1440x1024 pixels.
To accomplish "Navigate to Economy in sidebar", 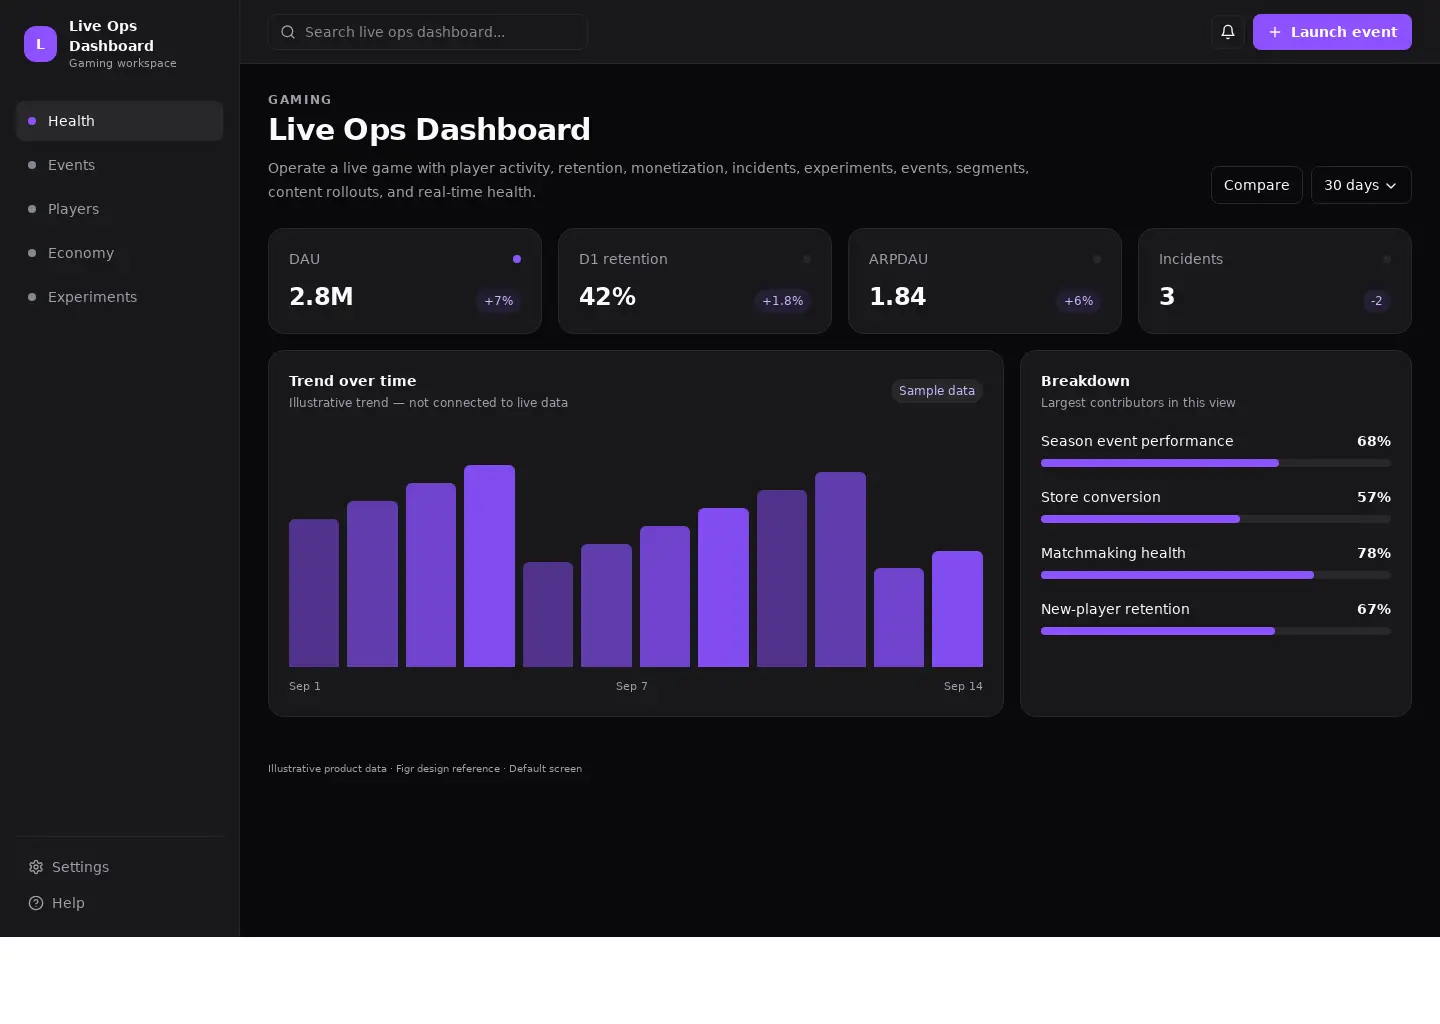I will point(119,253).
